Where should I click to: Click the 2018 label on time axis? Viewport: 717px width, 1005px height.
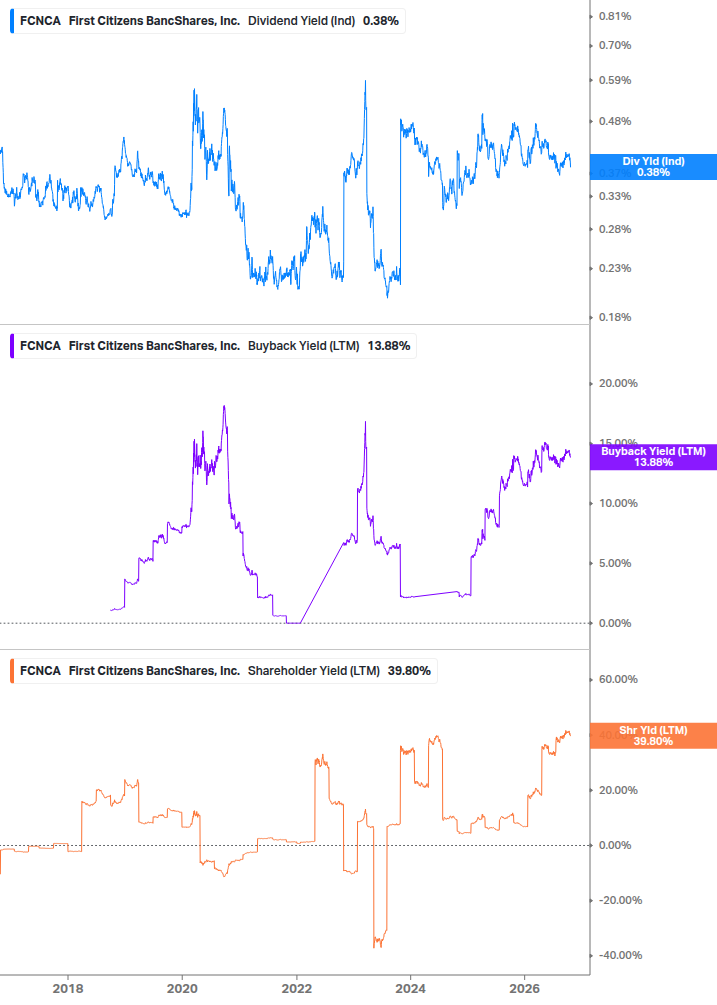(68, 988)
